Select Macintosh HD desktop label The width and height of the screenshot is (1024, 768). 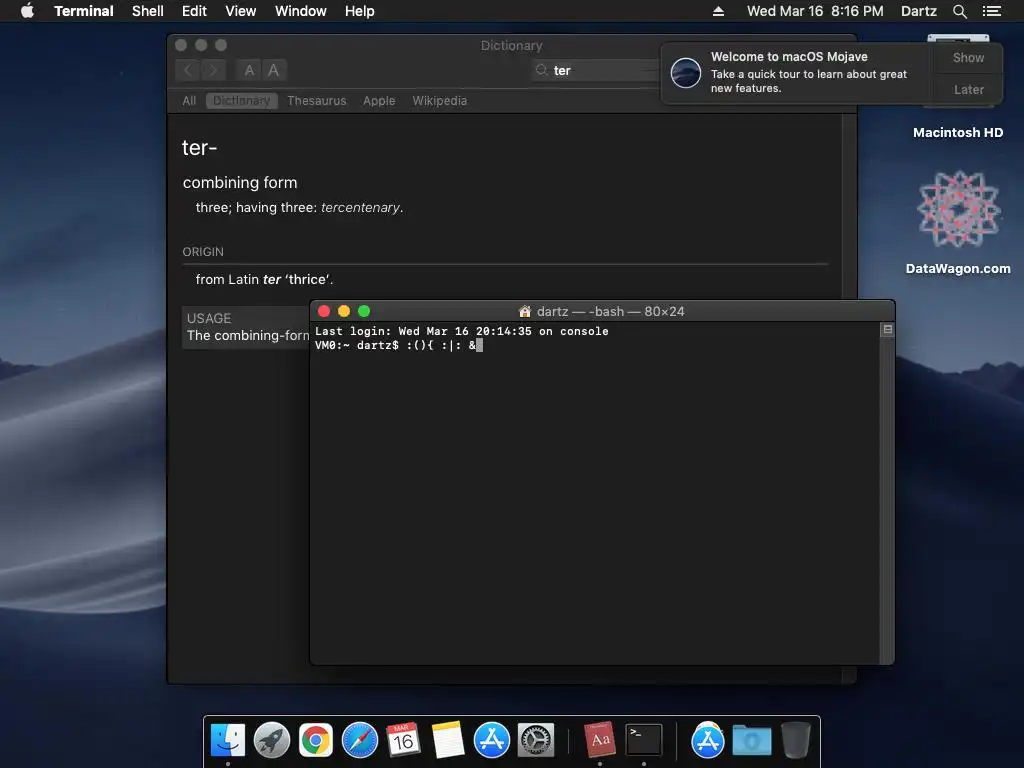(958, 133)
